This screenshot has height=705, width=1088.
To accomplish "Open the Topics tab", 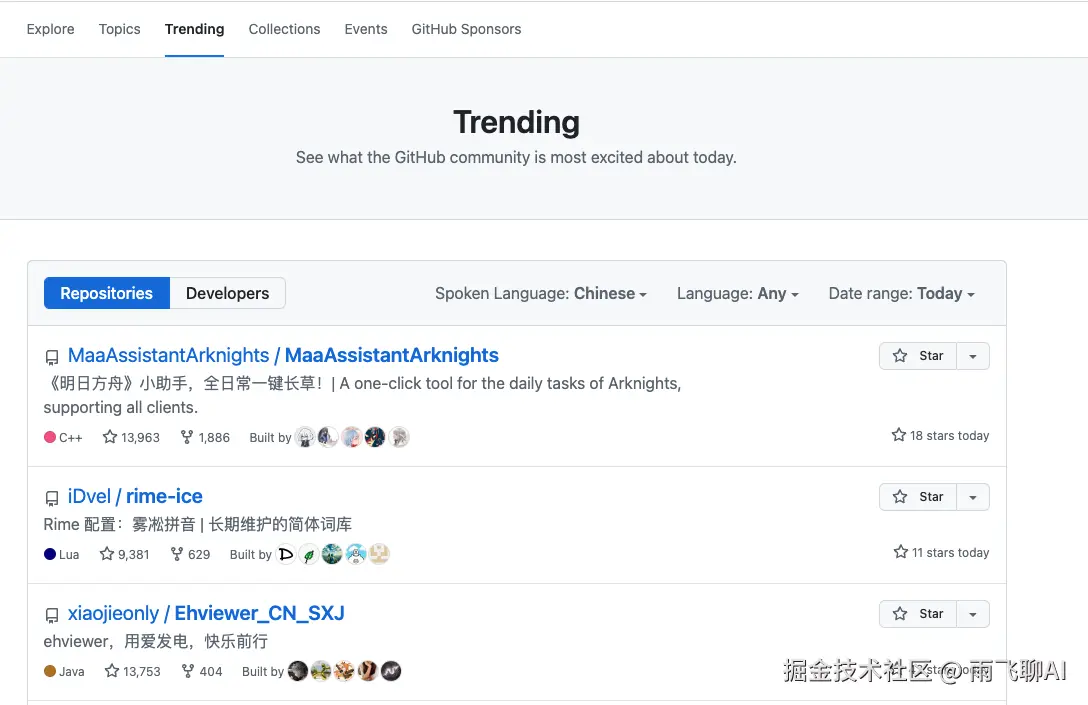I will 119,29.
